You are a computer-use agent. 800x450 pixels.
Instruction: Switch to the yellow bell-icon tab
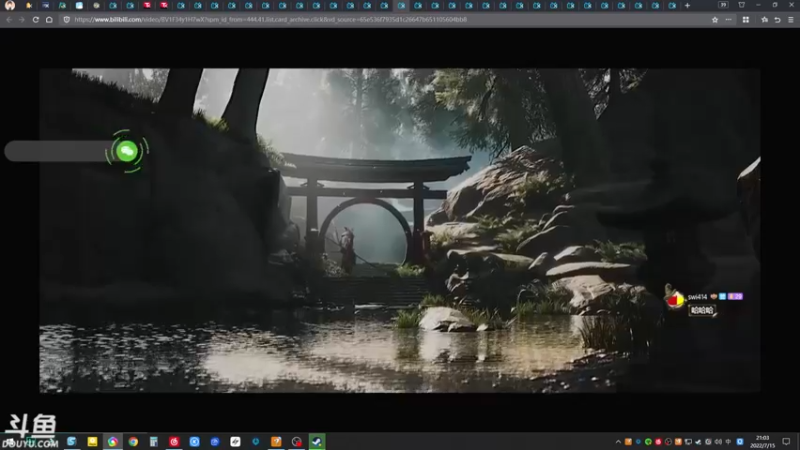coord(29,5)
